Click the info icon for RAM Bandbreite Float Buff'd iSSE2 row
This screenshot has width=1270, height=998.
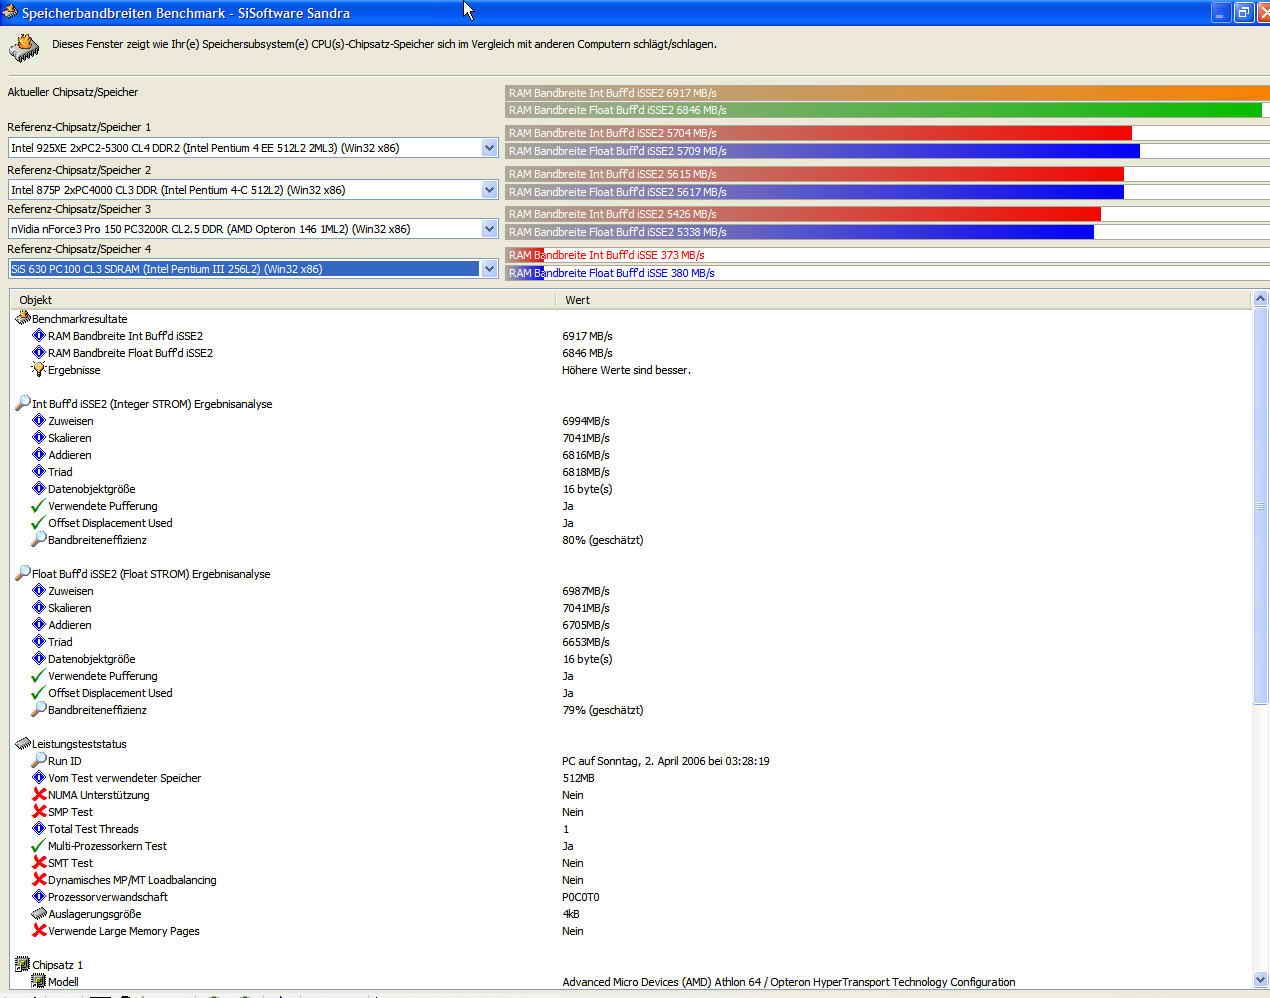pyautogui.click(x=39, y=352)
